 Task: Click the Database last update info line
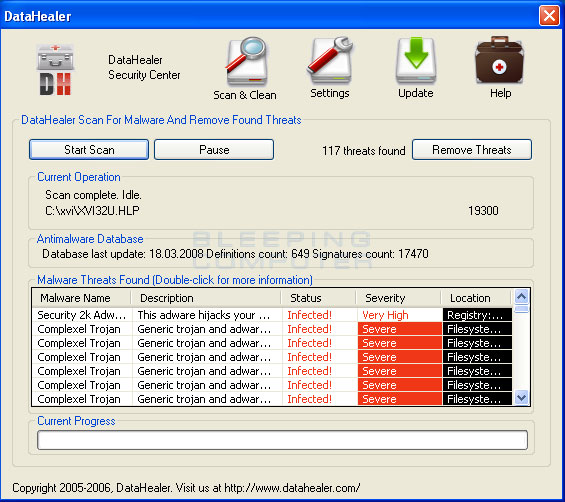[x=235, y=254]
